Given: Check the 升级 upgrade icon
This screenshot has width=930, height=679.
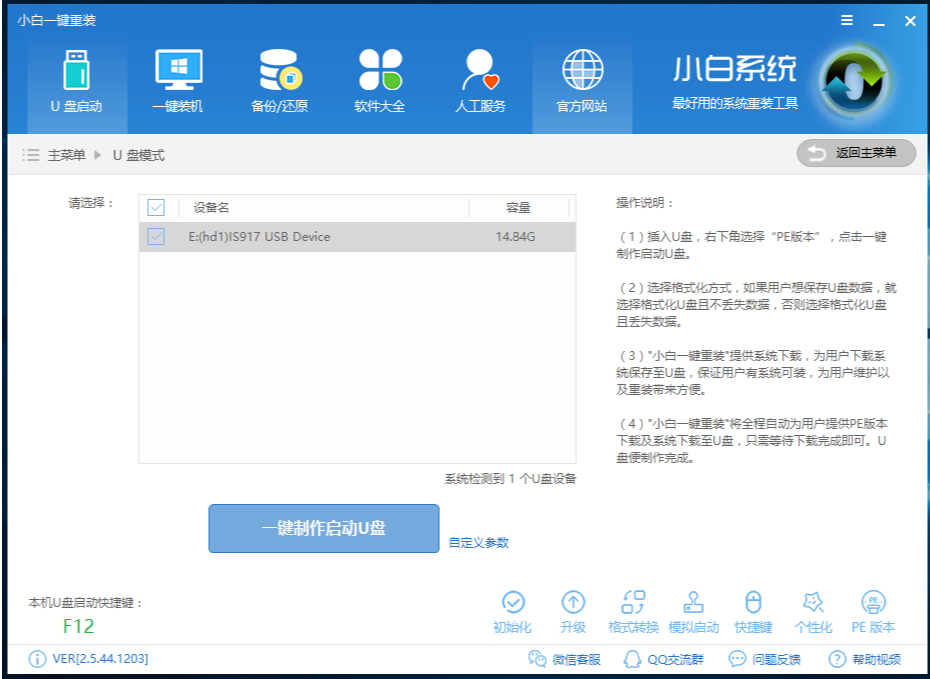Looking at the screenshot, I should [x=573, y=611].
